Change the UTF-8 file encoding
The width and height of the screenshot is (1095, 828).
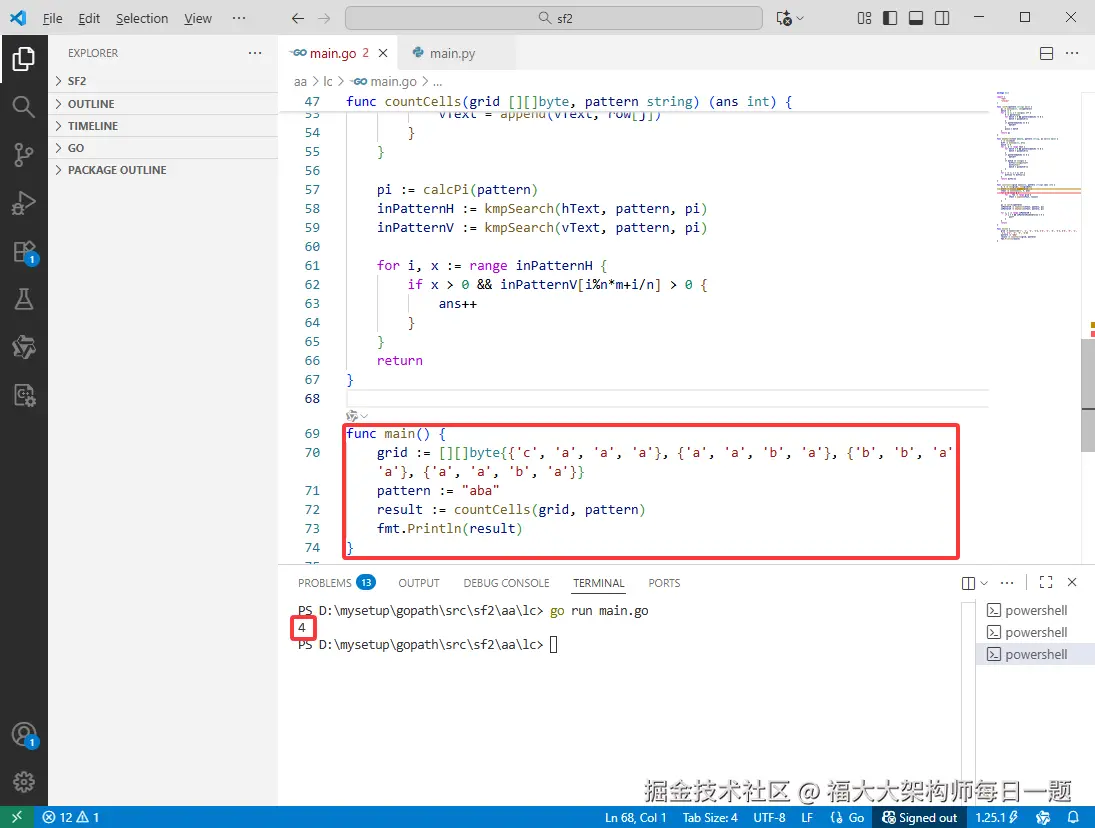tap(770, 817)
